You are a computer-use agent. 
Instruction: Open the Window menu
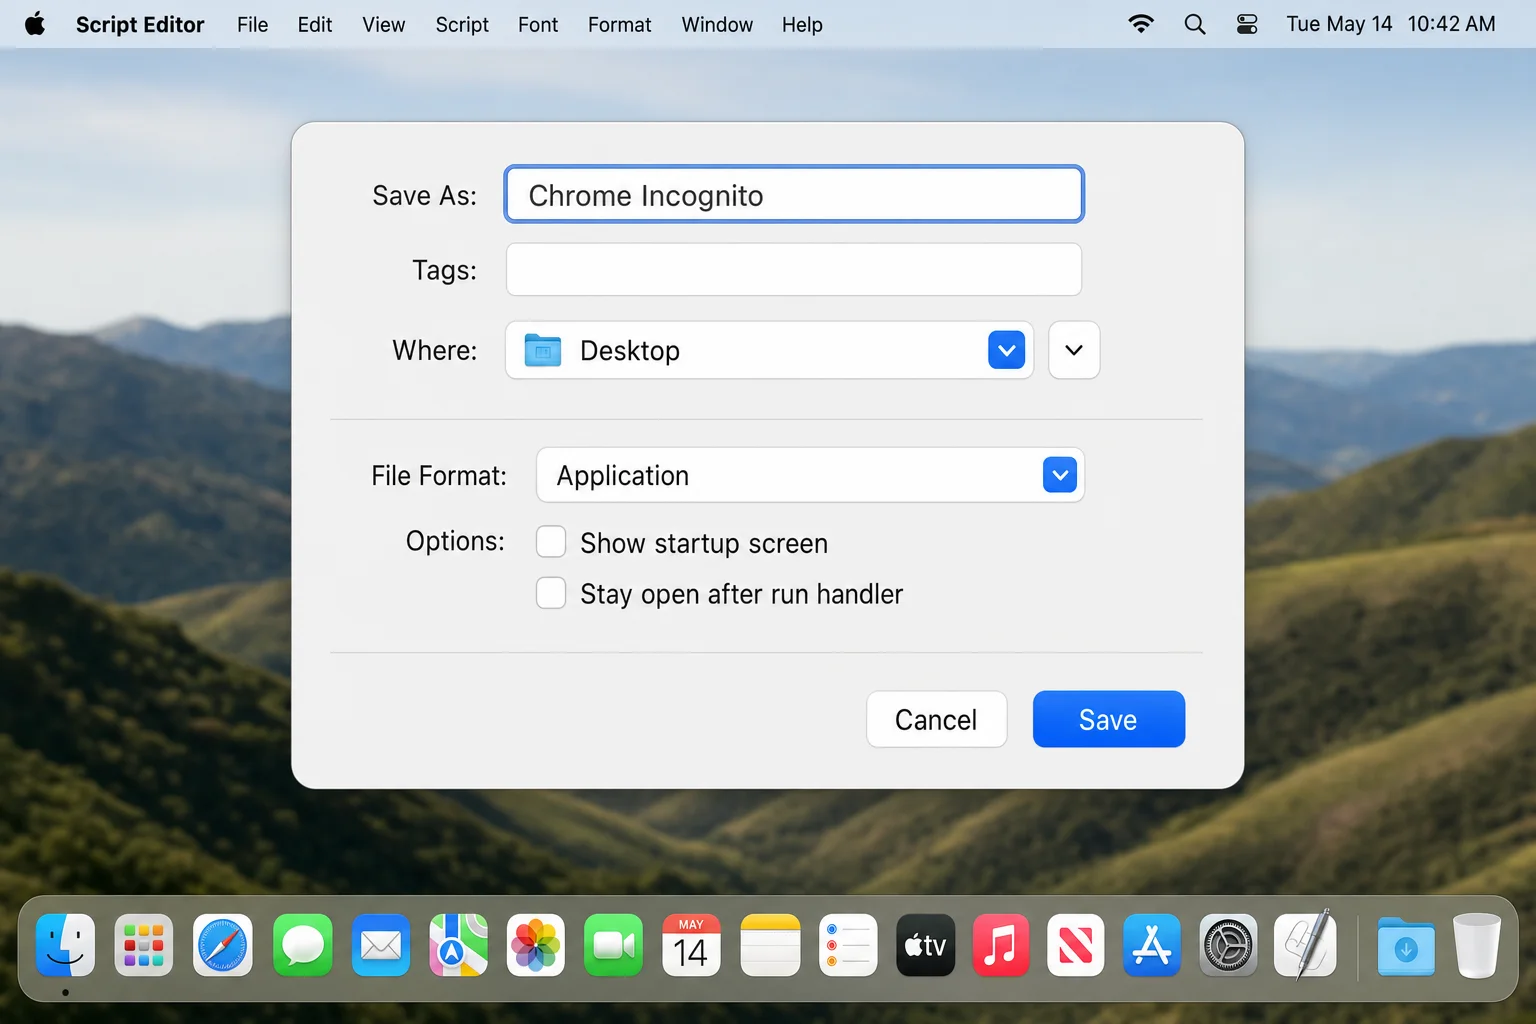717,24
